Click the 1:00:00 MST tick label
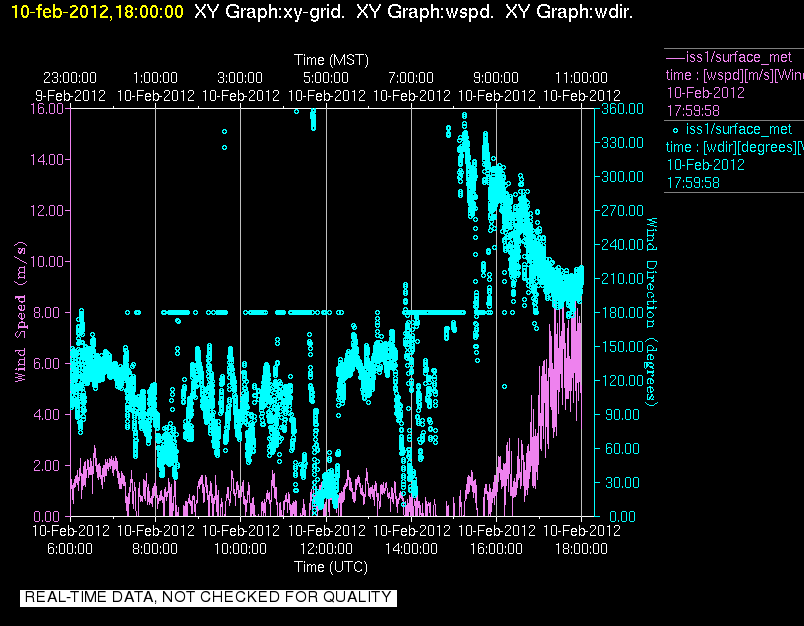Viewport: 804px width, 626px height. (155, 78)
